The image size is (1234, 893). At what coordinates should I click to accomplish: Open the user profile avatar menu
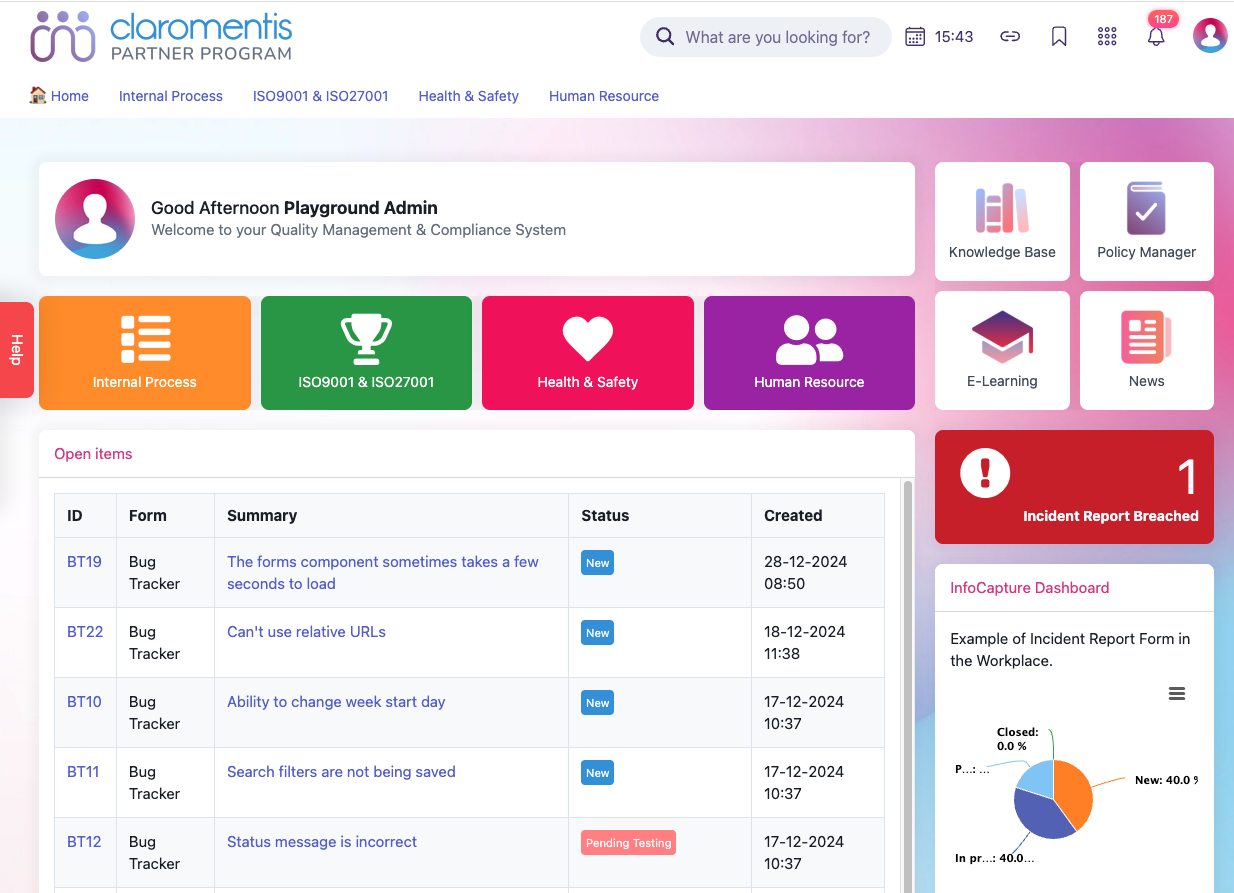(1210, 36)
